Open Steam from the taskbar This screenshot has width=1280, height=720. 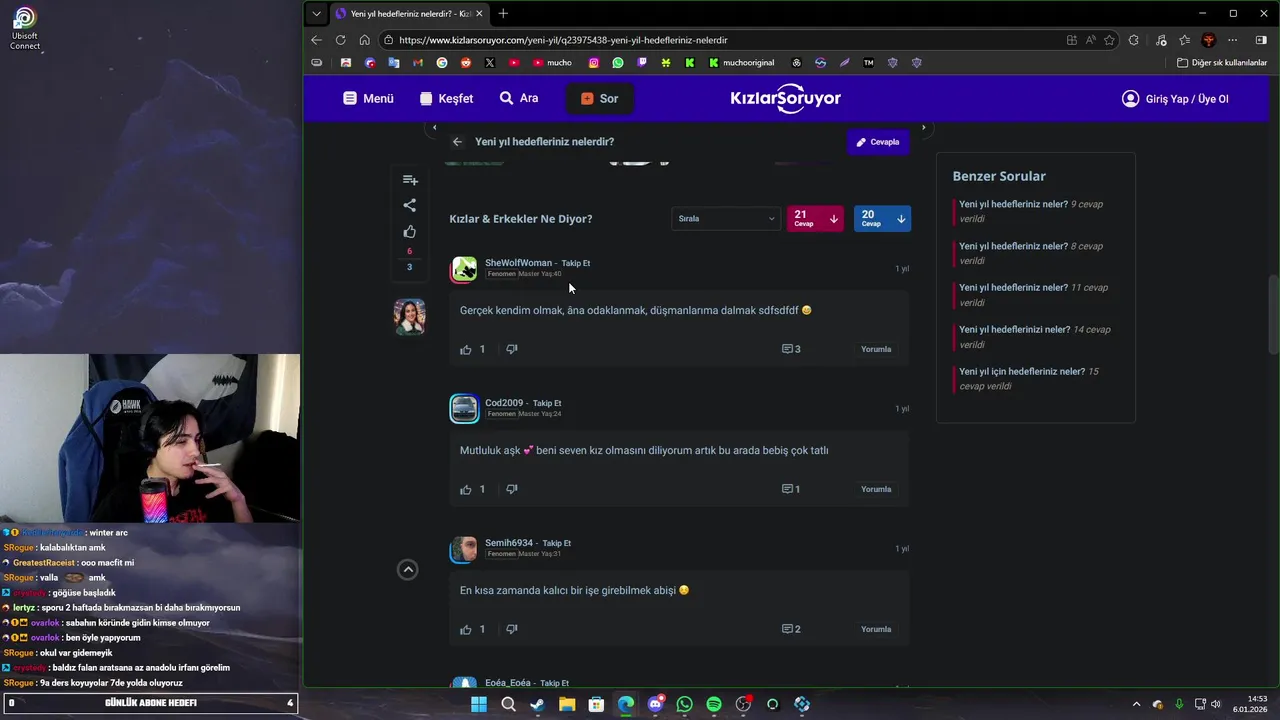(537, 704)
